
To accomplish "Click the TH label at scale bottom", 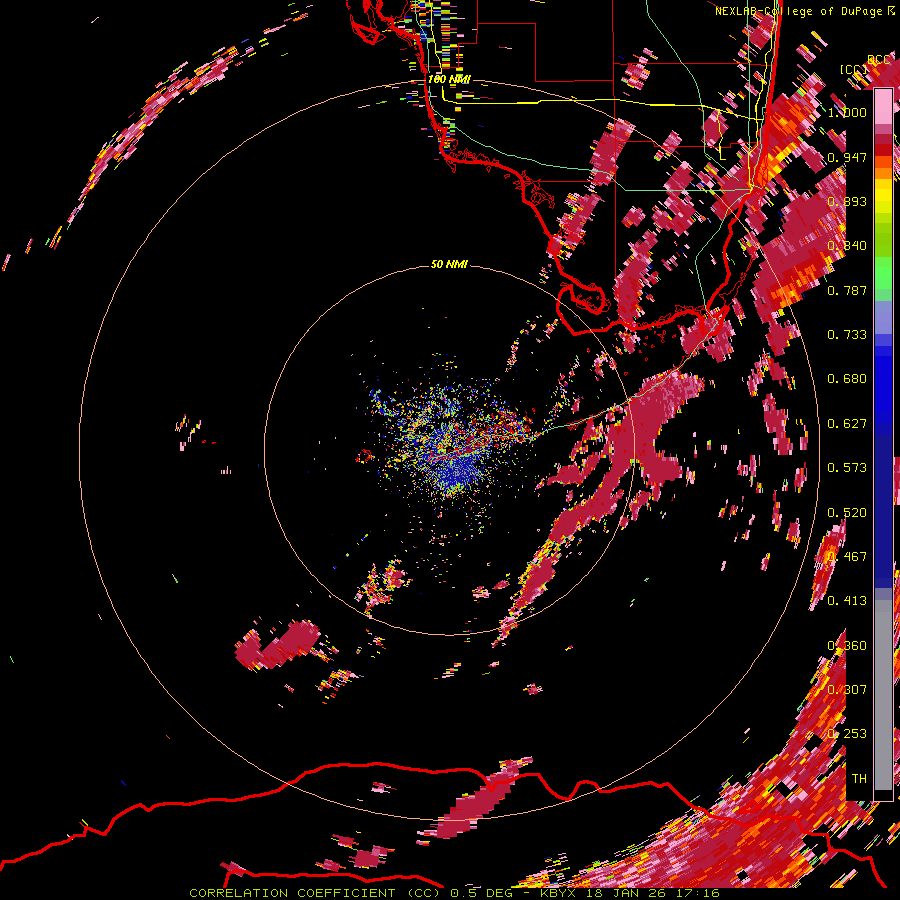I will point(859,779).
